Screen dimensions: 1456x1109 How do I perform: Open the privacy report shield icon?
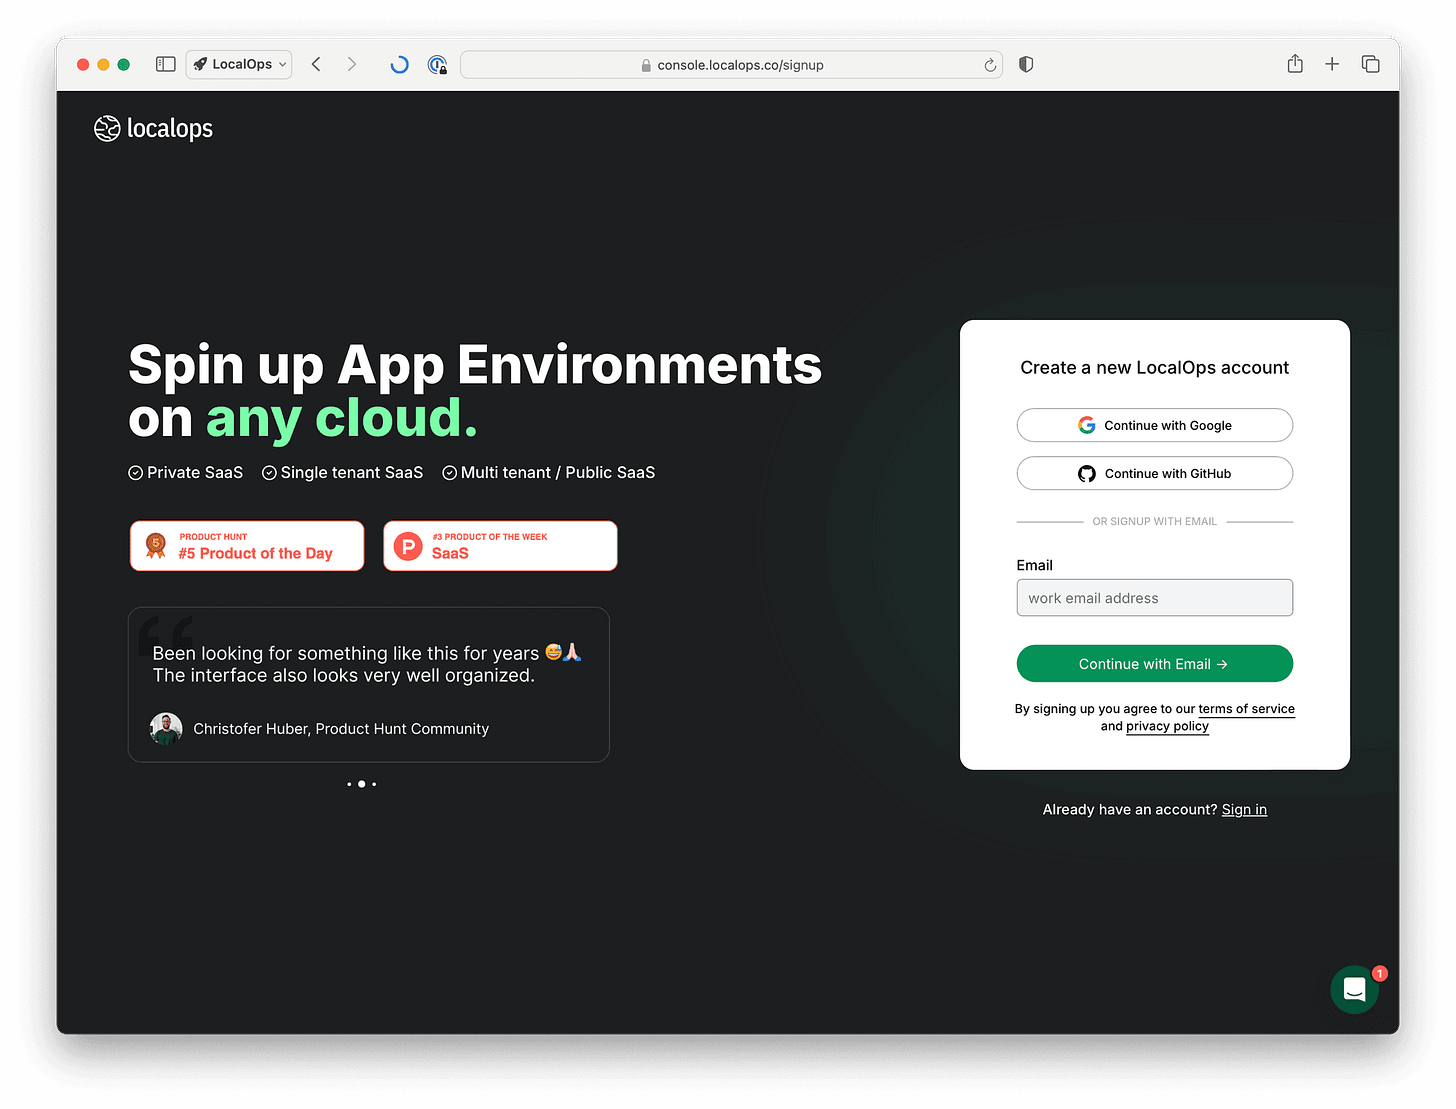pyautogui.click(x=1026, y=64)
